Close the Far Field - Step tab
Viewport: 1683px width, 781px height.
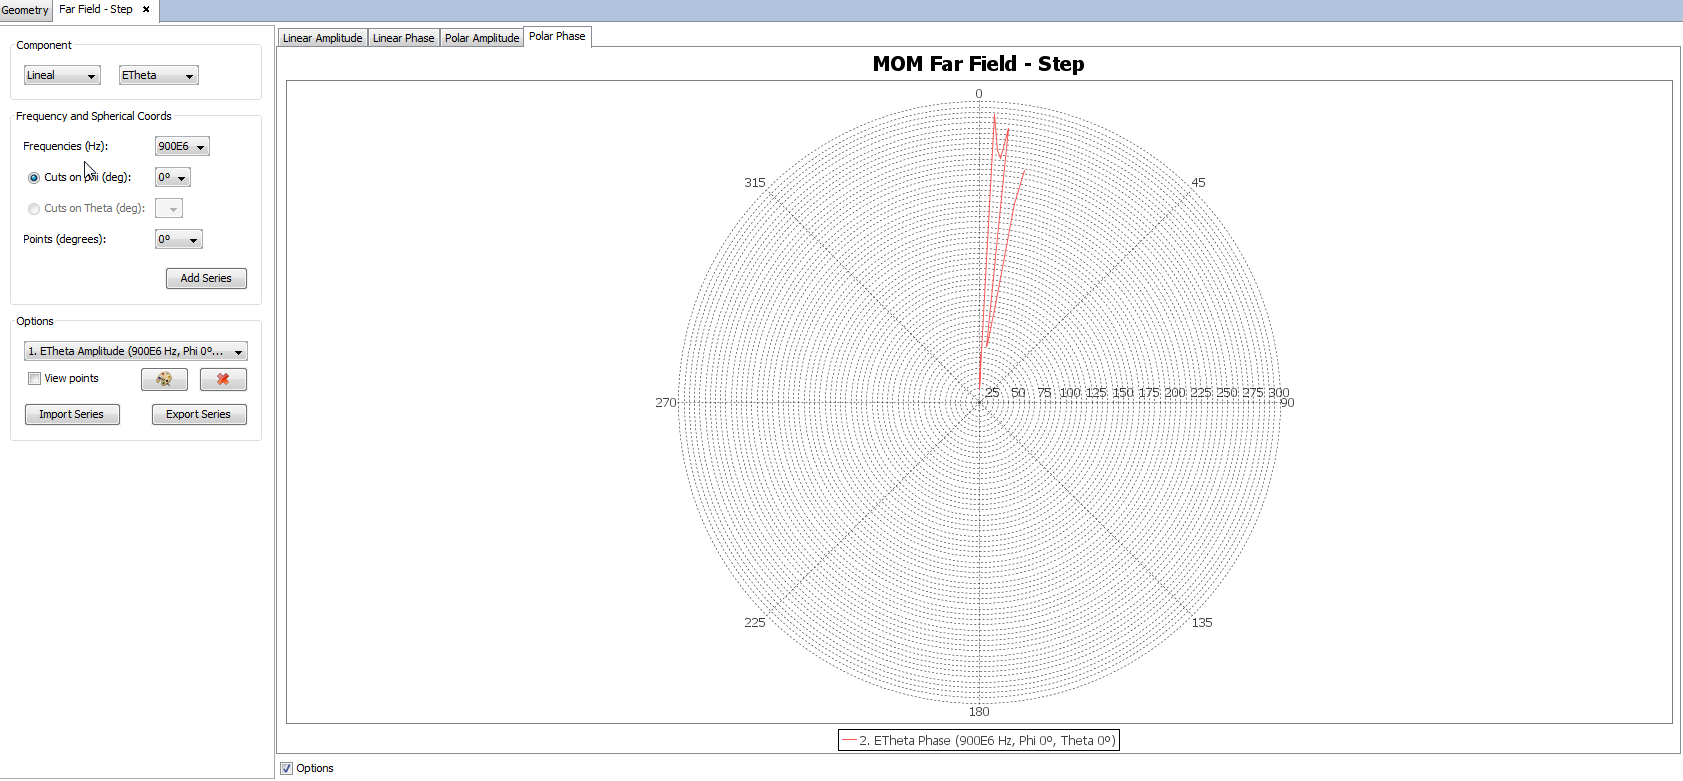(x=146, y=9)
